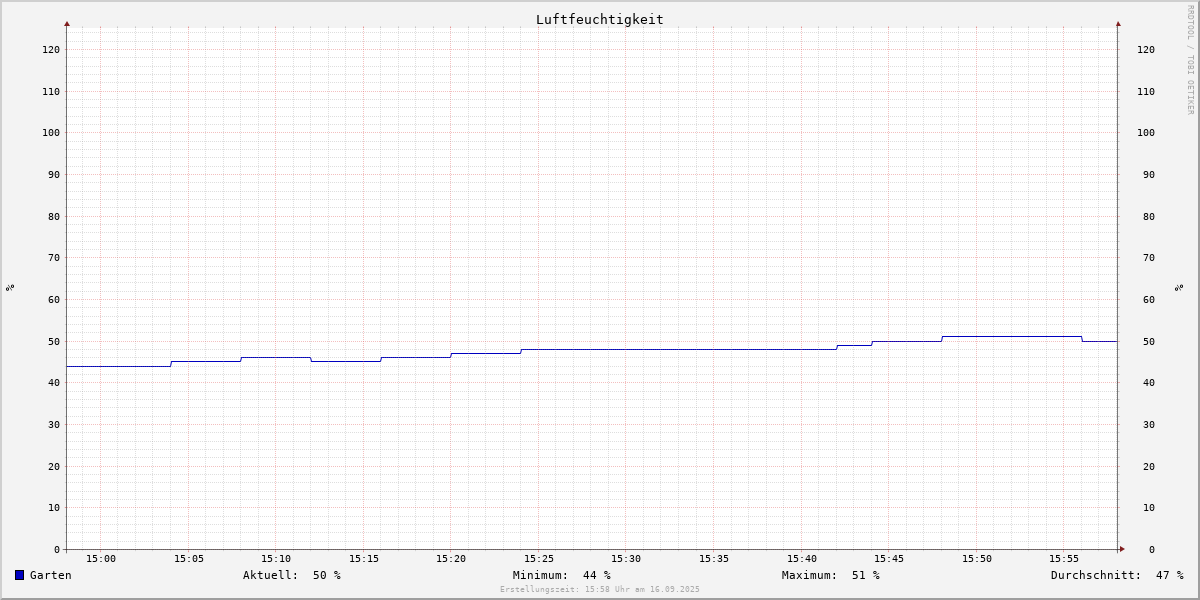Click the 15:05 time axis label
This screenshot has height=600, width=1200.
point(189,558)
